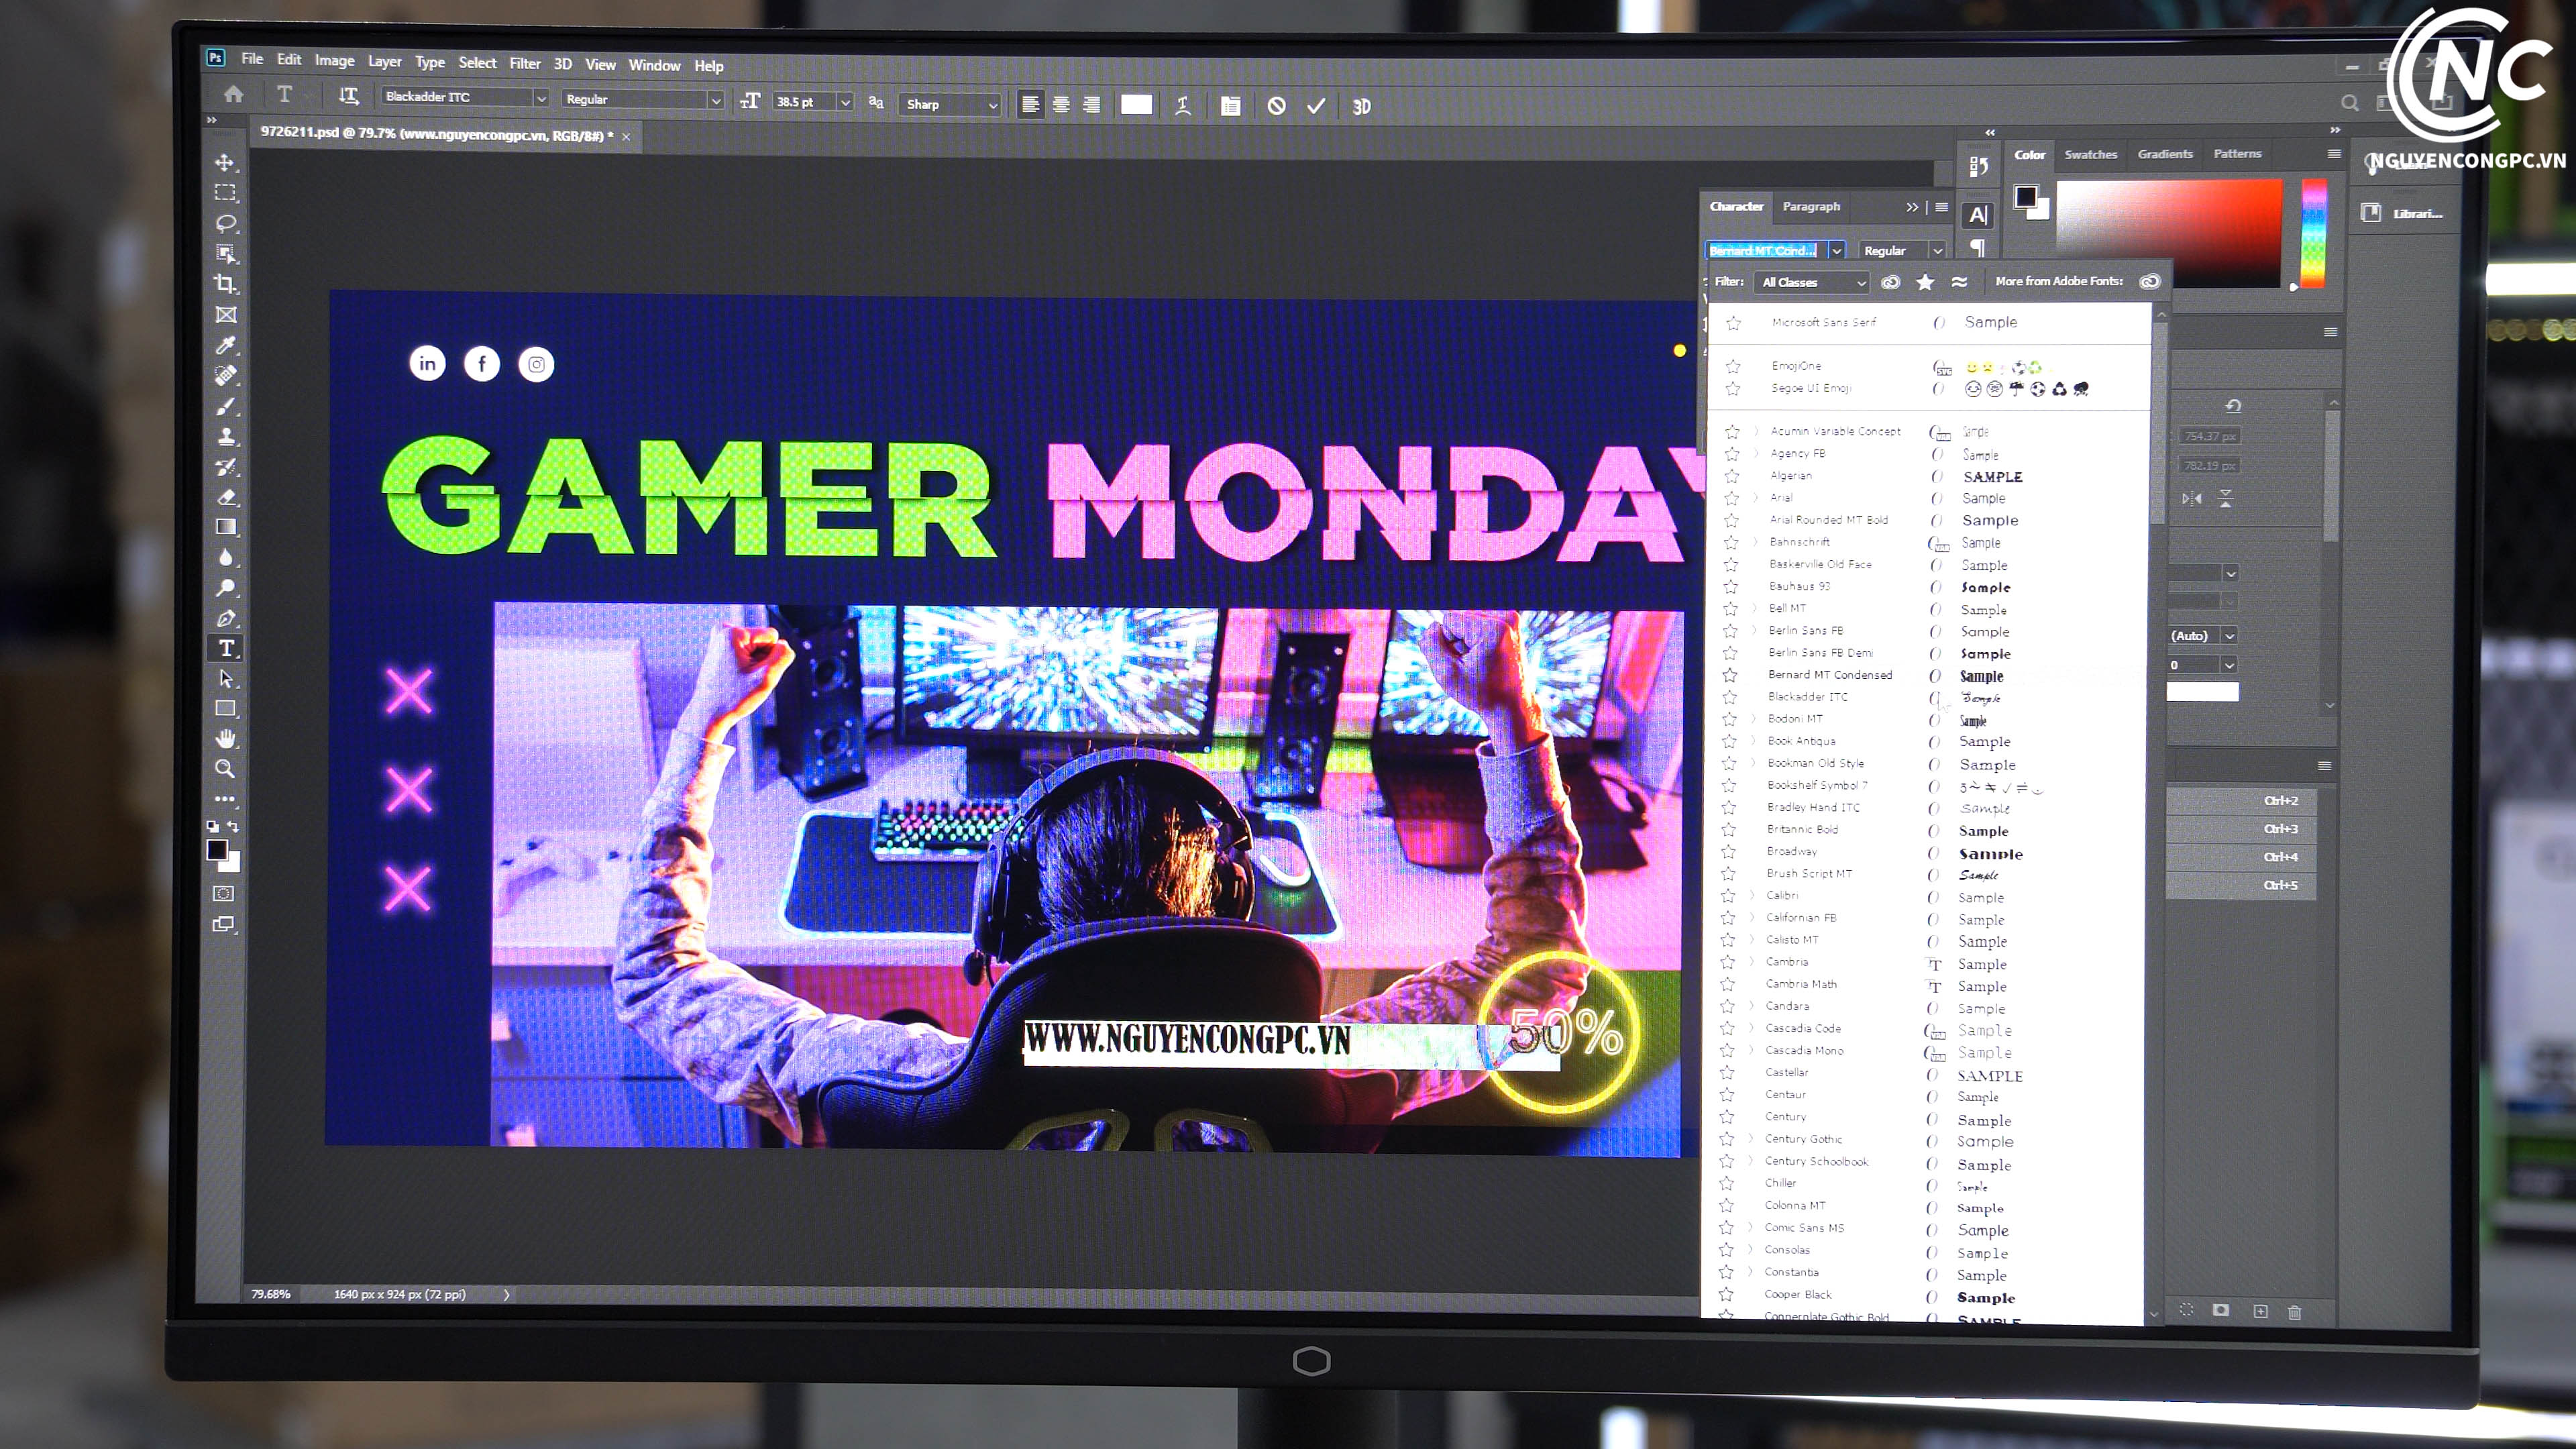Image resolution: width=2576 pixels, height=1449 pixels.
Task: Open the All Classes filter dropdown
Action: click(x=1813, y=283)
